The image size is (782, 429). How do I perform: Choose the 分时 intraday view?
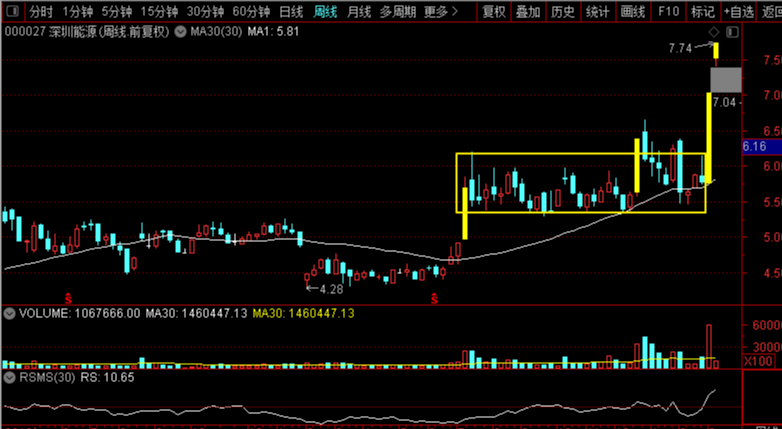pos(39,12)
